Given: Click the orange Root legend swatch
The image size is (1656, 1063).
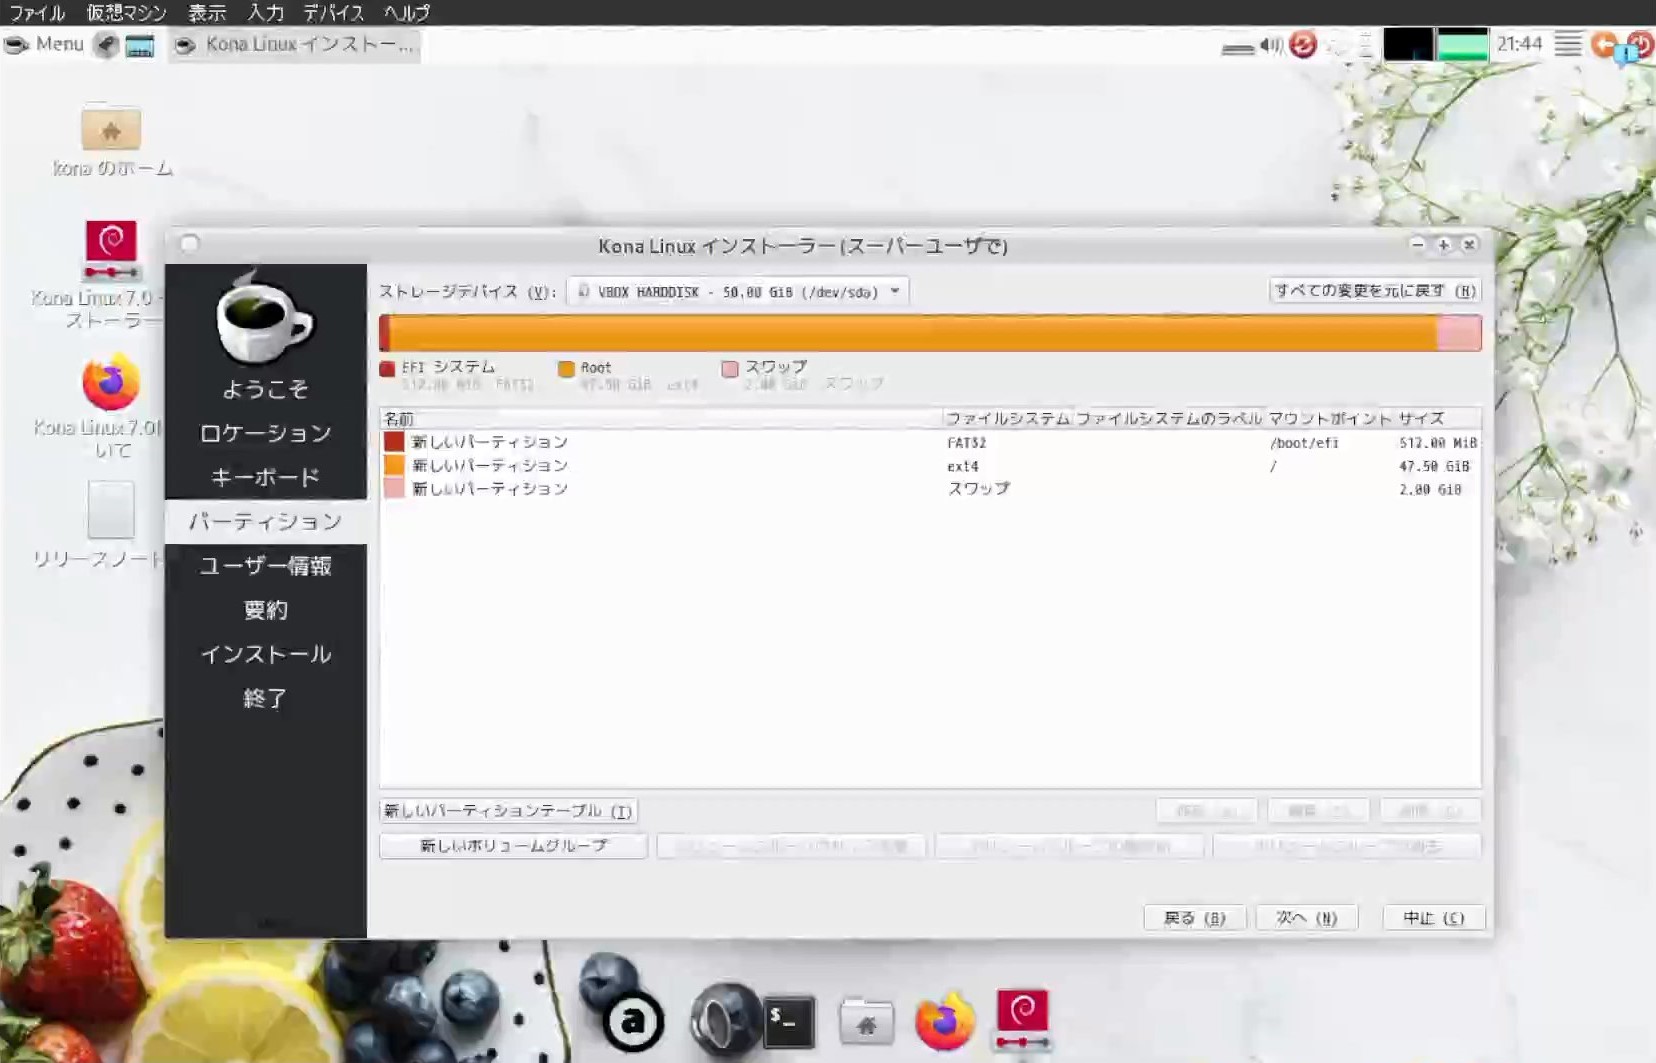Looking at the screenshot, I should click(568, 368).
